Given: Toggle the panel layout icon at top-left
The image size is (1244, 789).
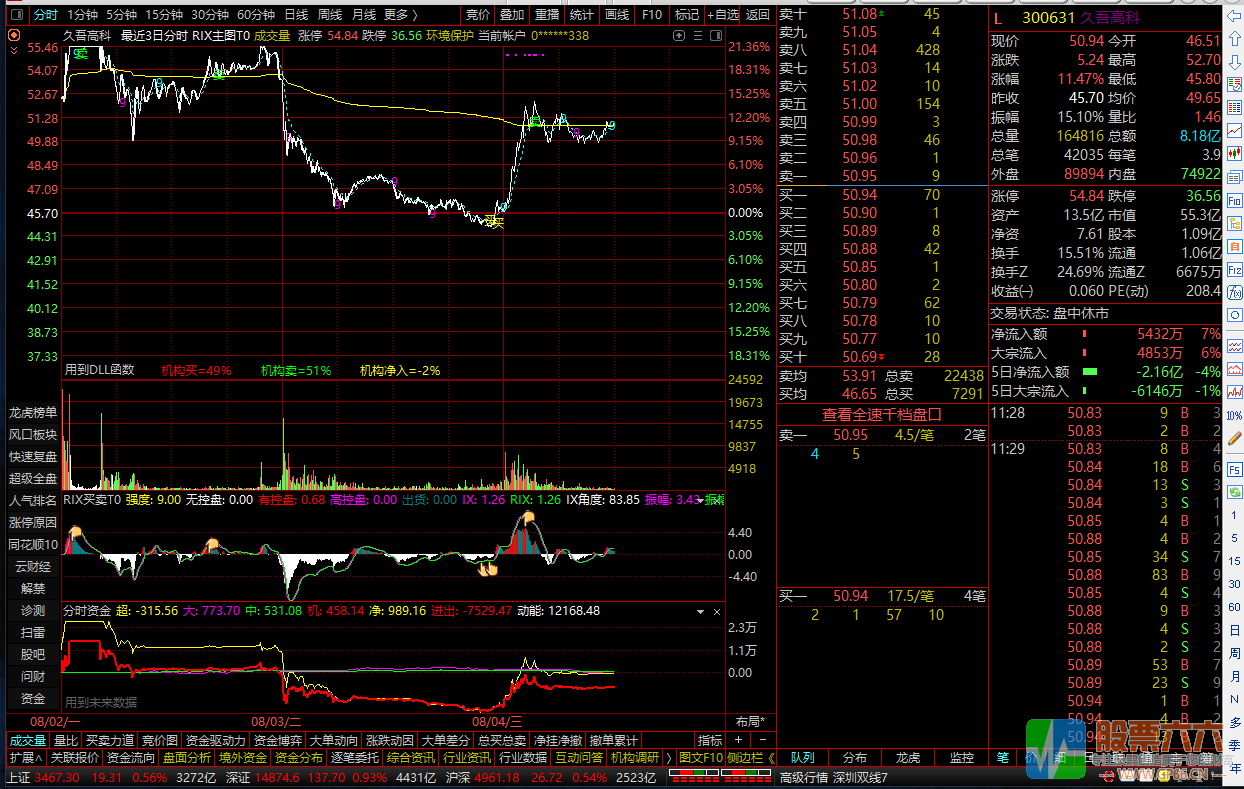Looking at the screenshot, I should [16, 15].
